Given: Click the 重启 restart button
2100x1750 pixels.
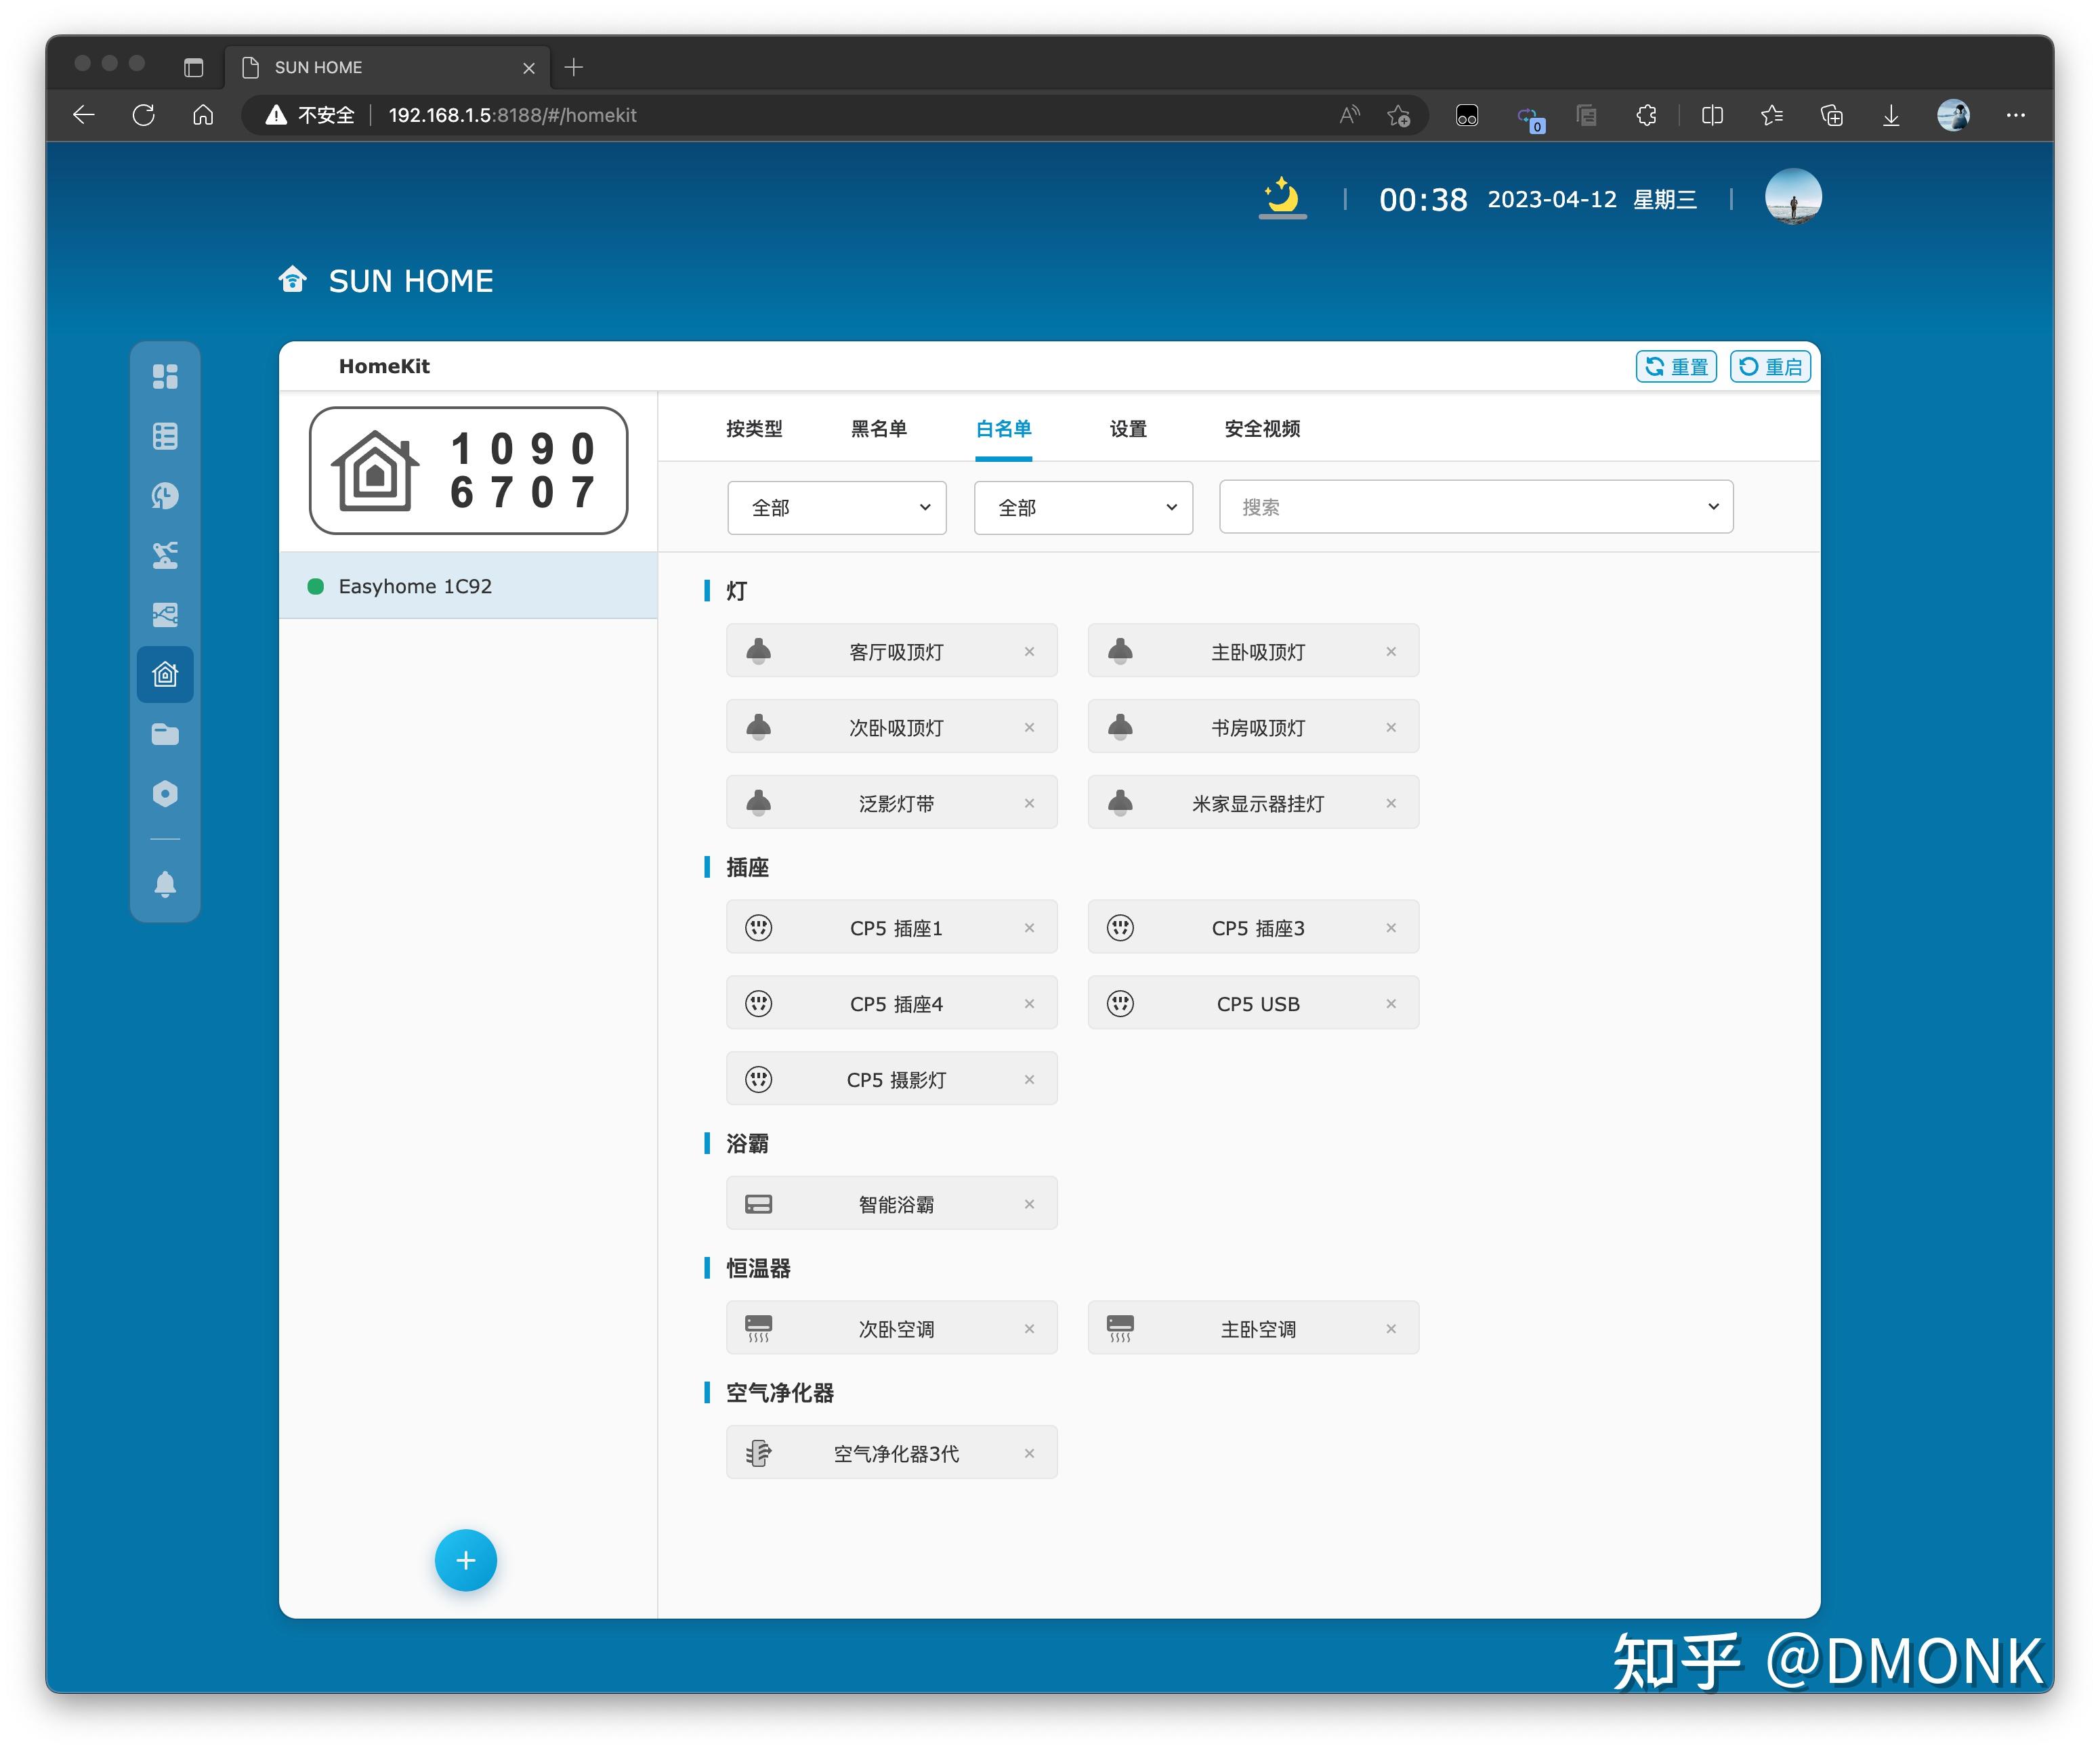Looking at the screenshot, I should tap(1770, 366).
